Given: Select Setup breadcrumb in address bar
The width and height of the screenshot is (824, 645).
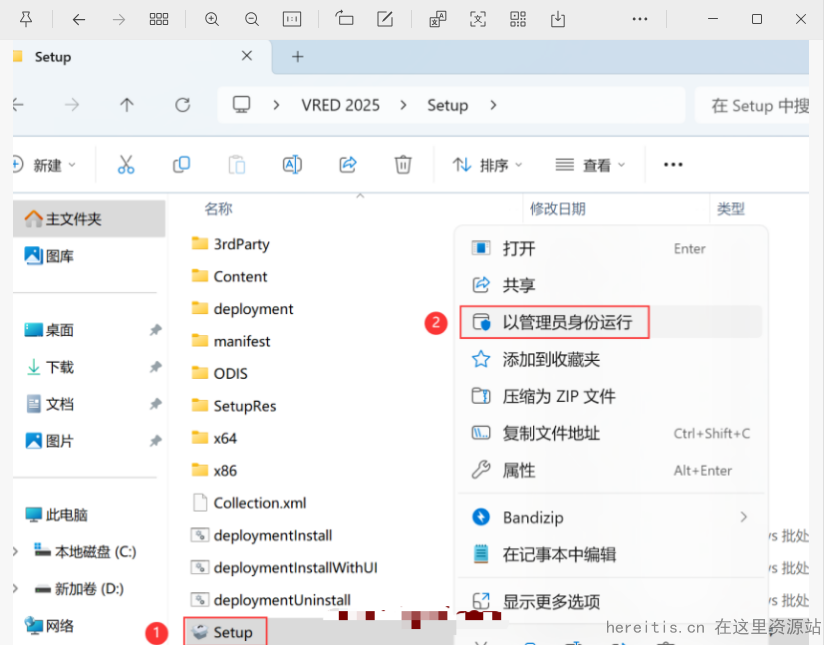Looking at the screenshot, I should [x=447, y=105].
